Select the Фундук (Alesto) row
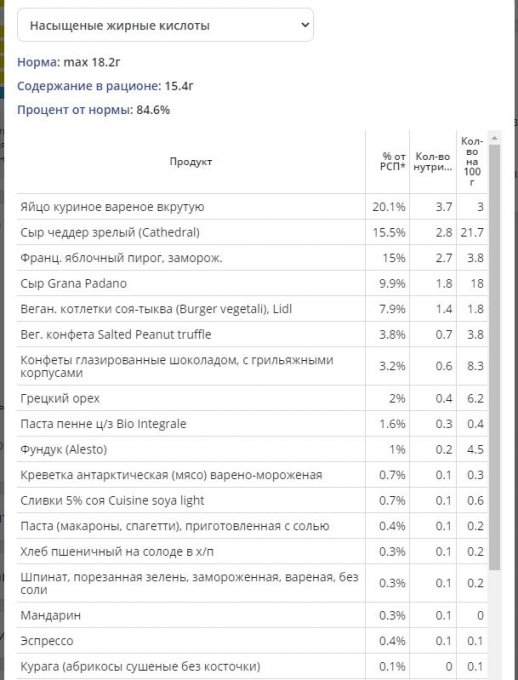The width and height of the screenshot is (518, 680). (252, 450)
